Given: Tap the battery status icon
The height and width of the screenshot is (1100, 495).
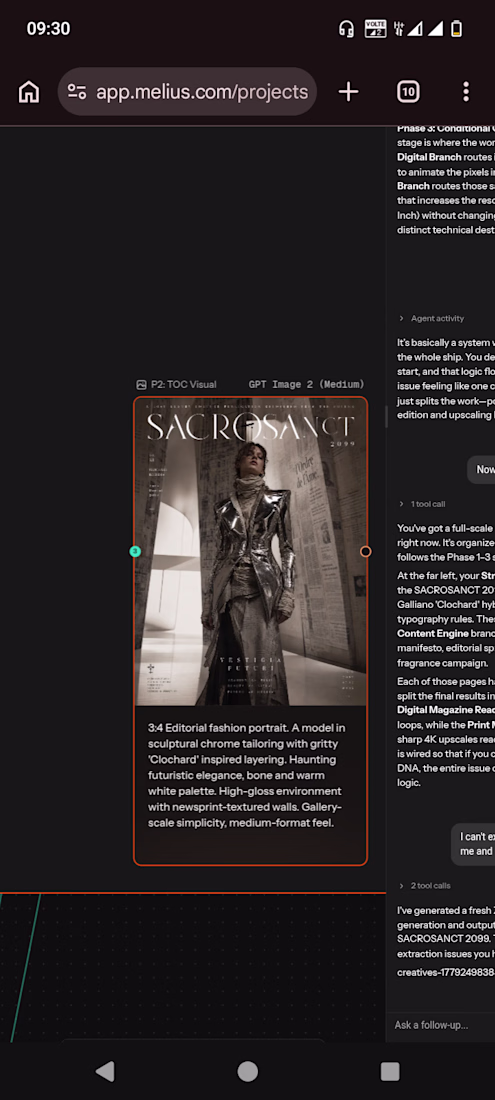Looking at the screenshot, I should coord(456,29).
